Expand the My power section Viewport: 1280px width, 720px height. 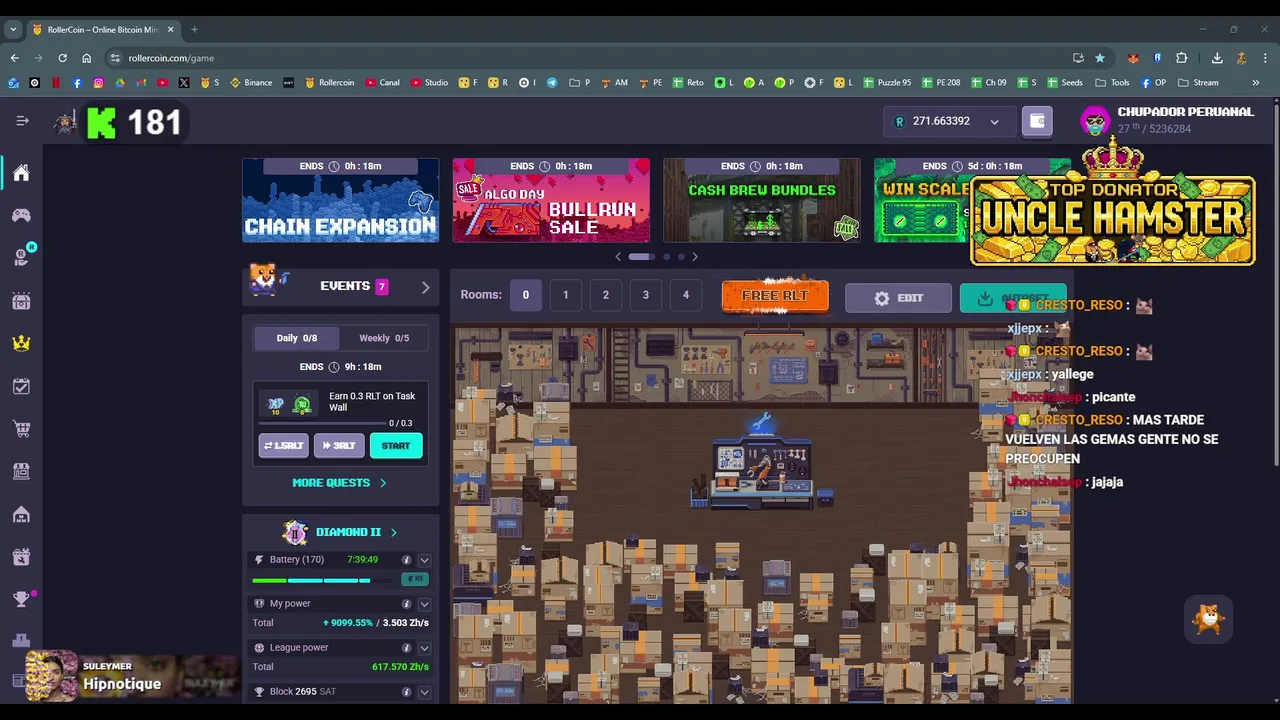pos(424,604)
